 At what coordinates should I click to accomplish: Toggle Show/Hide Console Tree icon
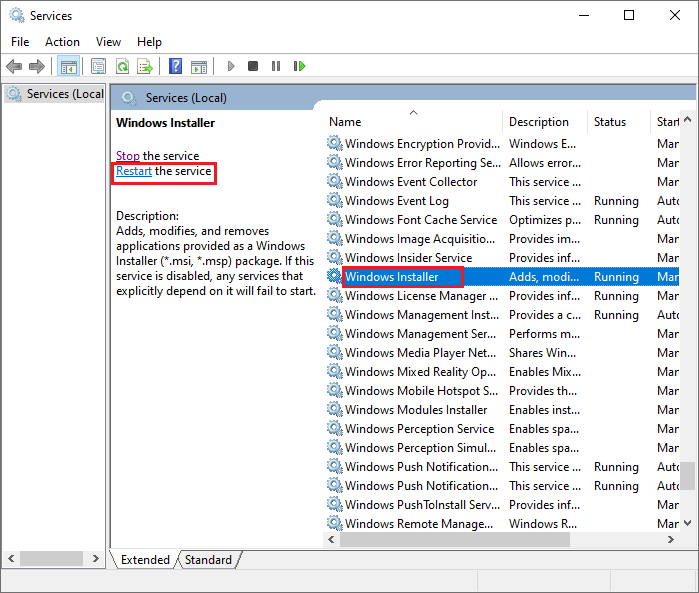pyautogui.click(x=69, y=67)
